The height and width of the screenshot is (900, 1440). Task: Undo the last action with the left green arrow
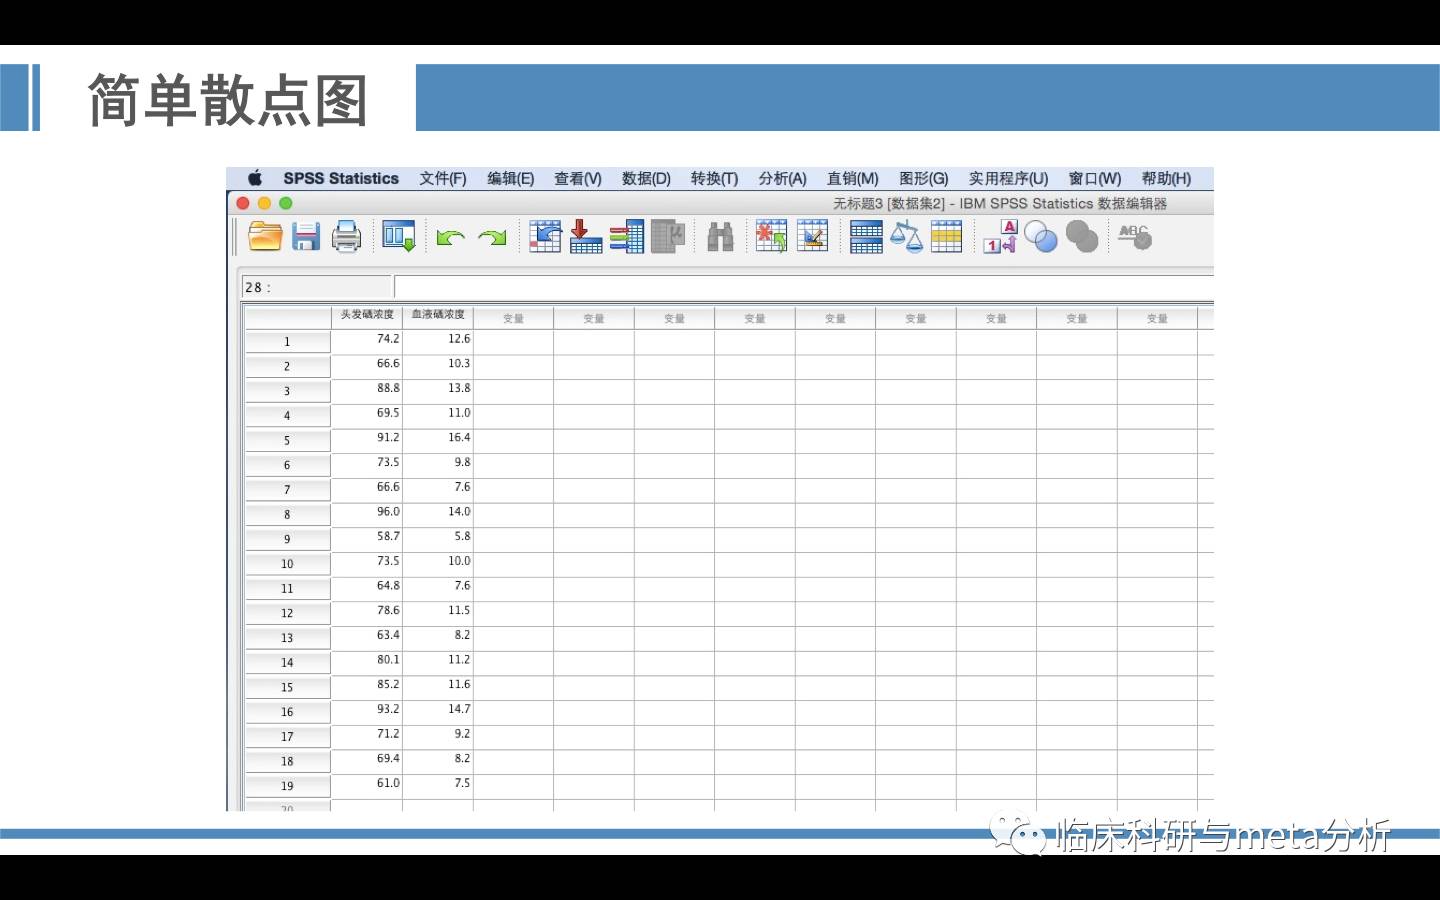coord(450,237)
